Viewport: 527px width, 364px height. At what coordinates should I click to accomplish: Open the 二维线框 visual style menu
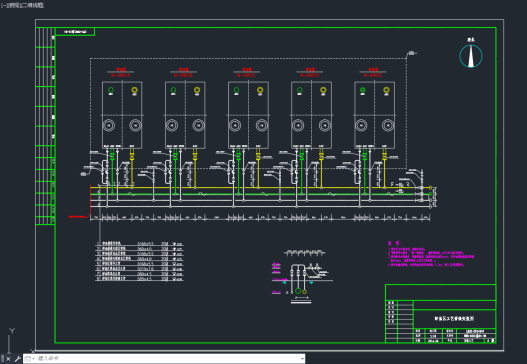pyautogui.click(x=32, y=5)
